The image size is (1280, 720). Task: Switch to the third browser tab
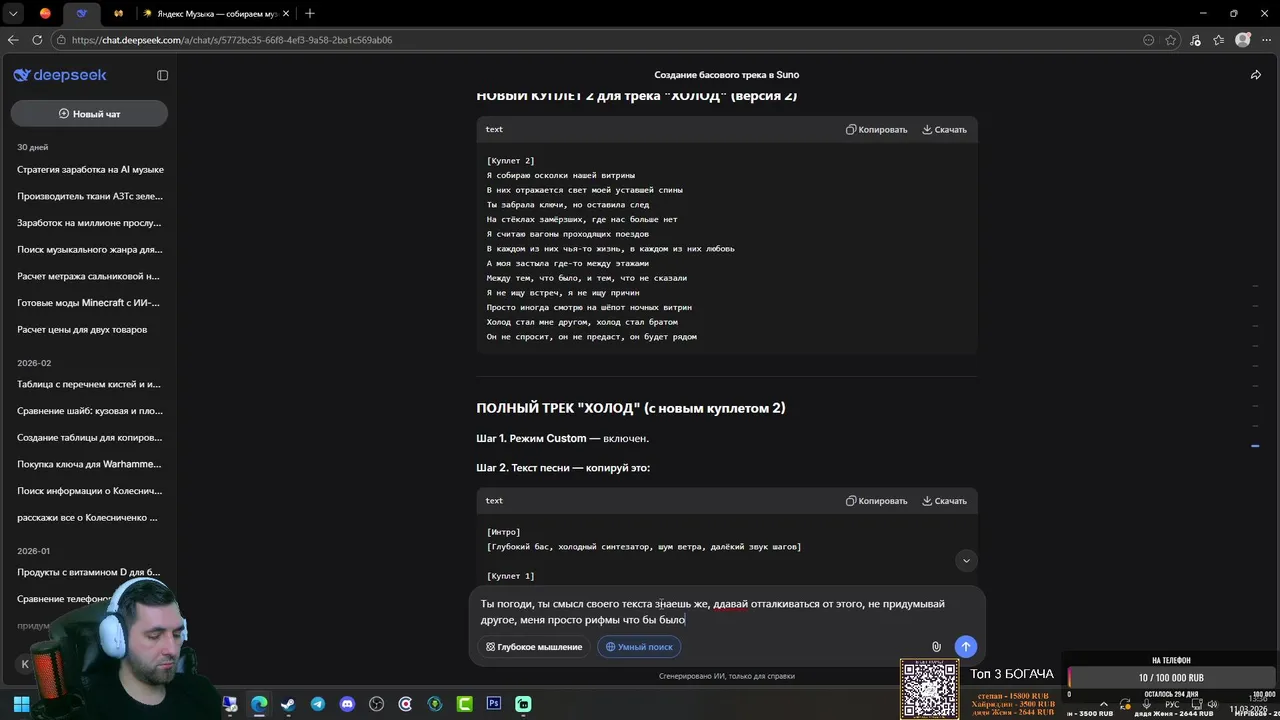click(x=118, y=13)
